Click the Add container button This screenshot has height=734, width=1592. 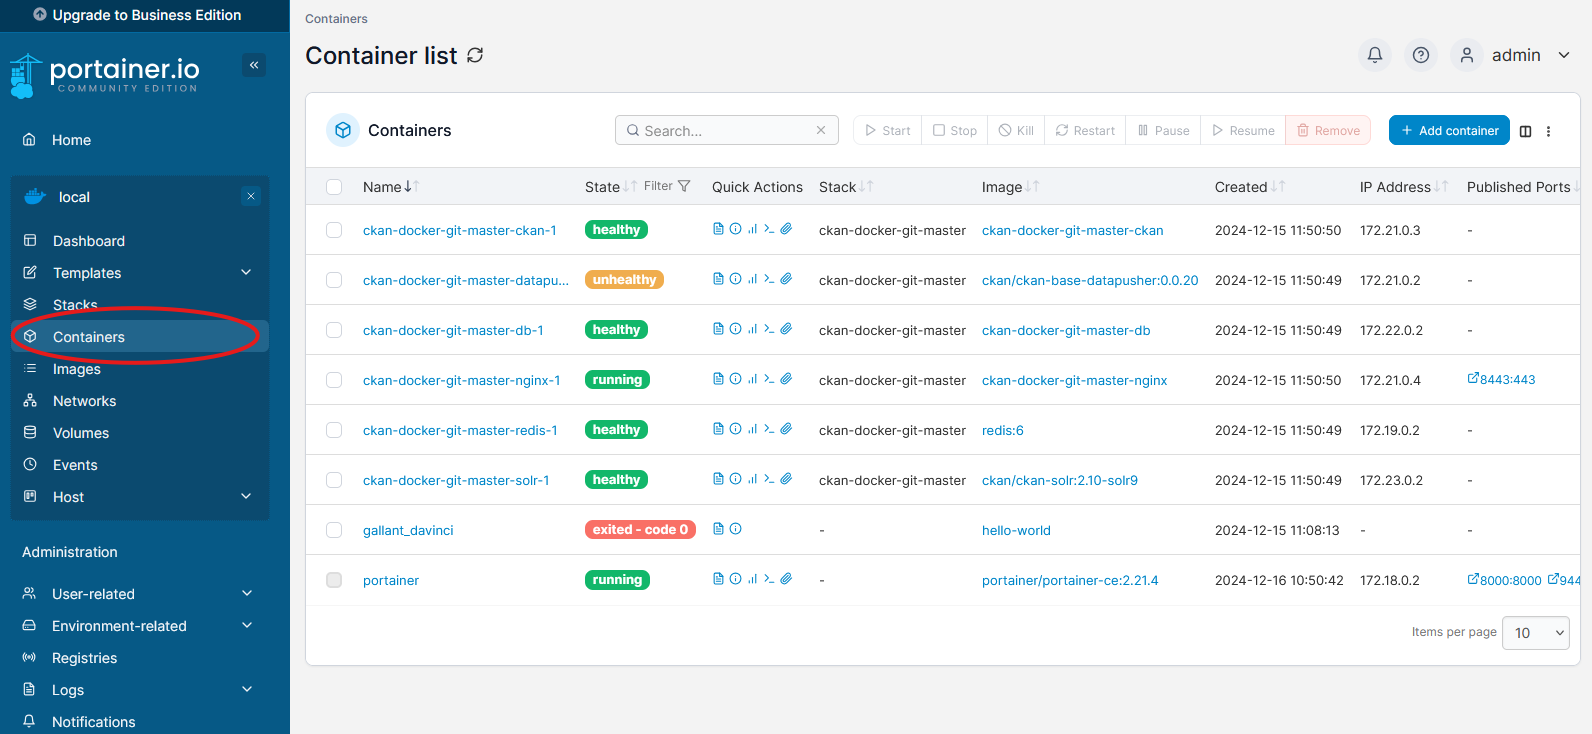point(1449,130)
